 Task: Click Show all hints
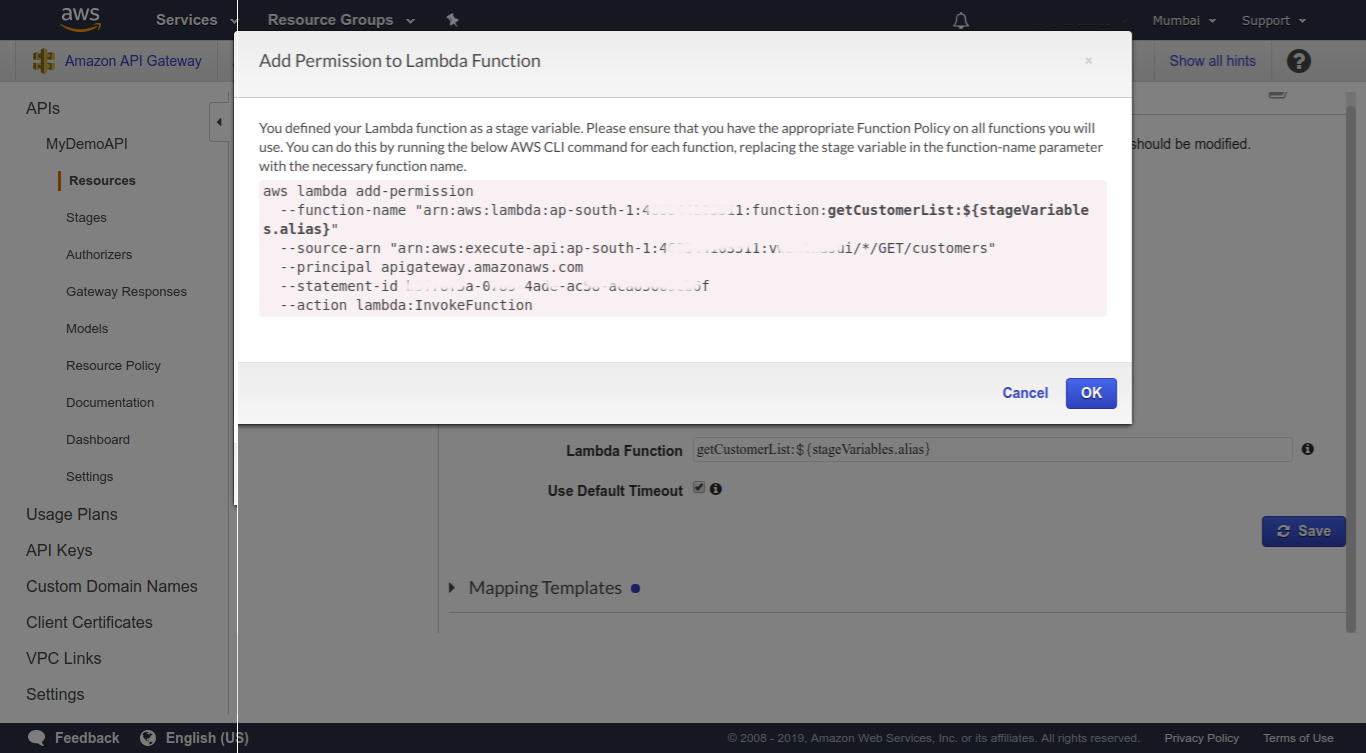coord(1212,61)
